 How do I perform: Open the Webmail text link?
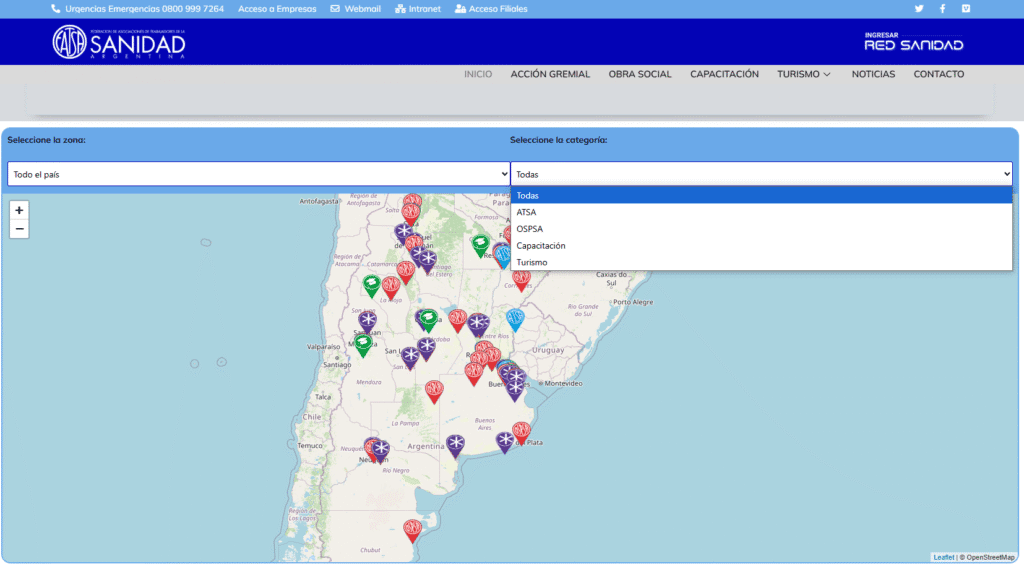(x=362, y=8)
